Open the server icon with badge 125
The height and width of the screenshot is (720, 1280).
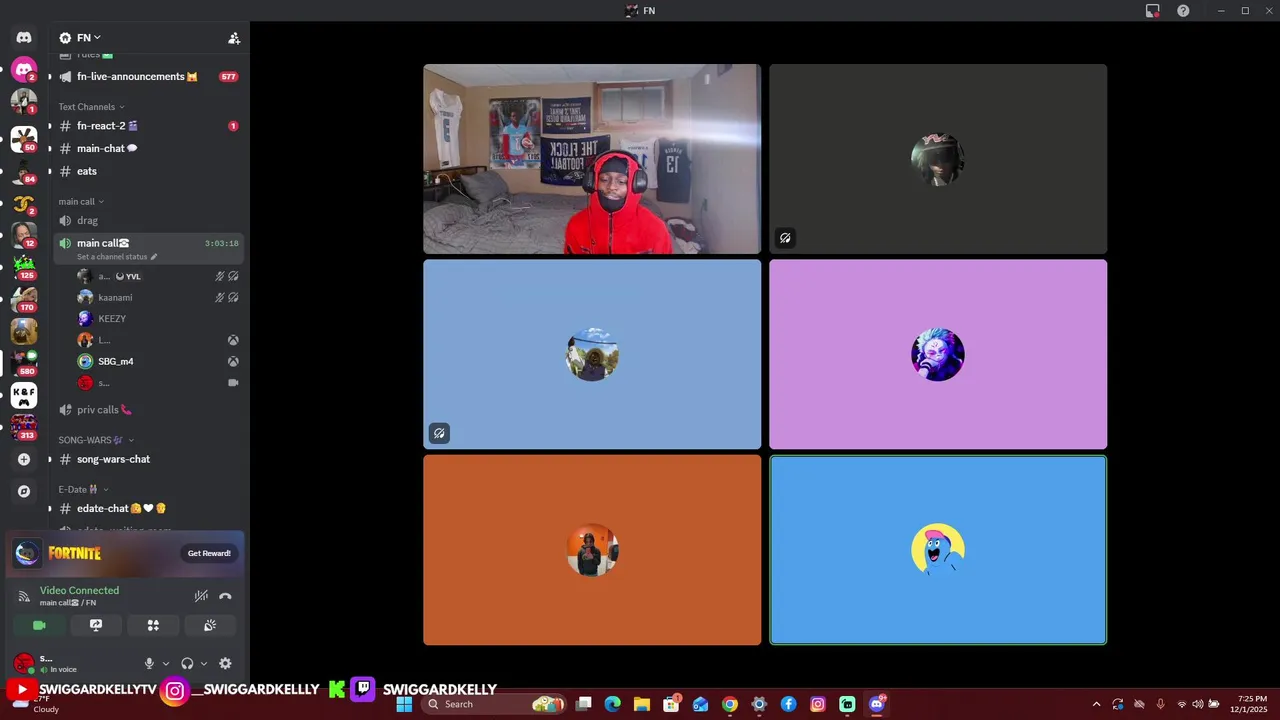click(x=24, y=267)
